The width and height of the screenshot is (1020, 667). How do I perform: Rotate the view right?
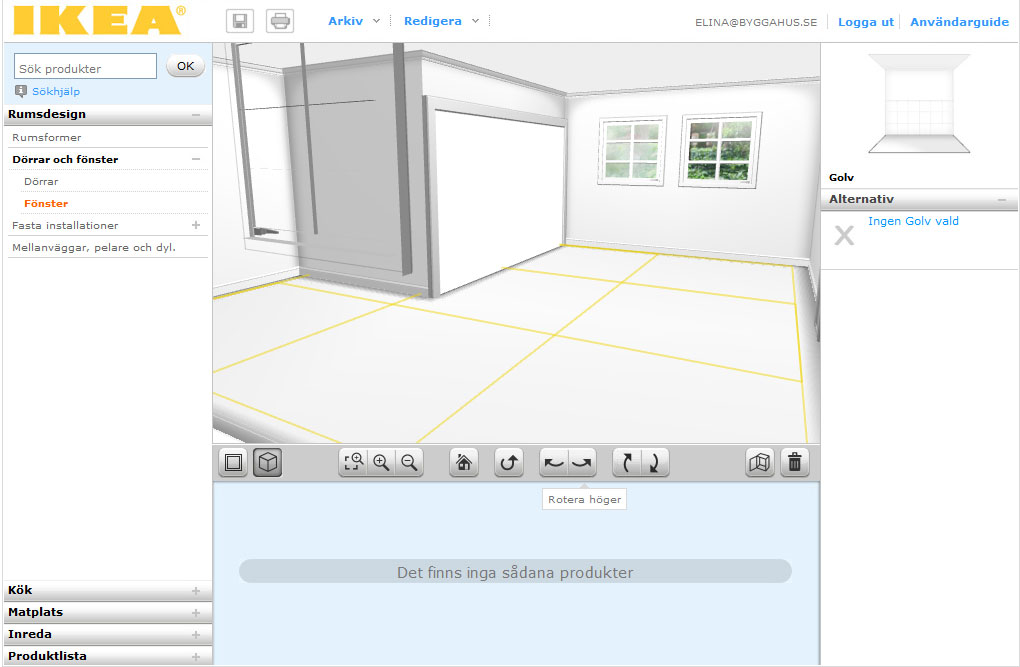(x=582, y=463)
